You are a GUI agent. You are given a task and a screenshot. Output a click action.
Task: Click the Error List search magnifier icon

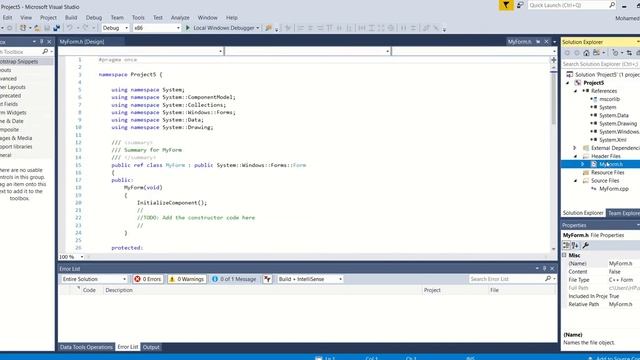point(548,279)
